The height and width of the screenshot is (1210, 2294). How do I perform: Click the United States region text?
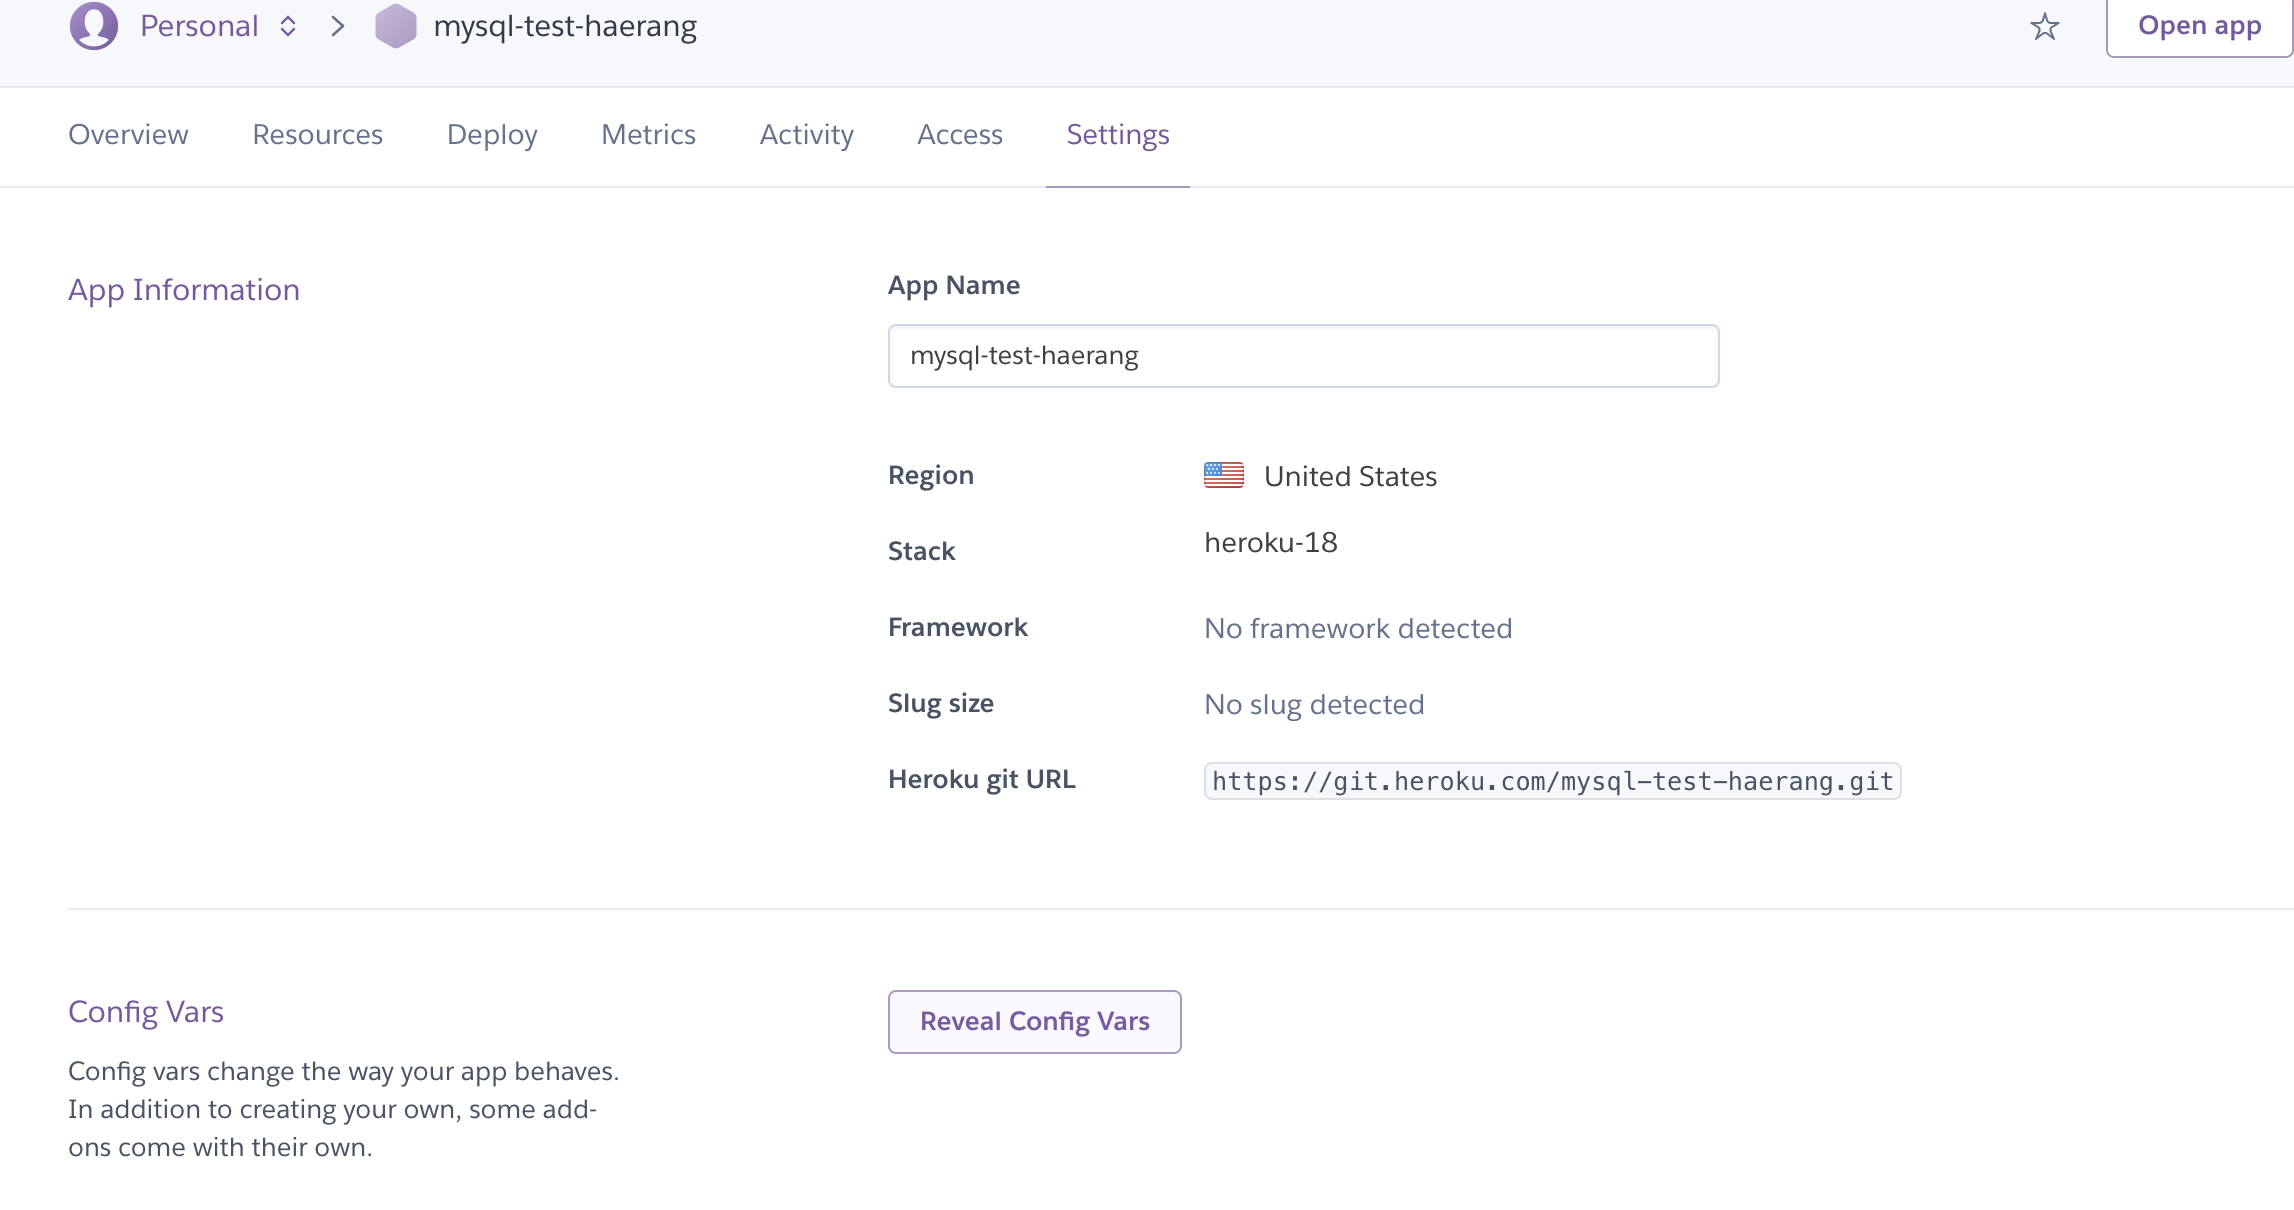[x=1350, y=476]
